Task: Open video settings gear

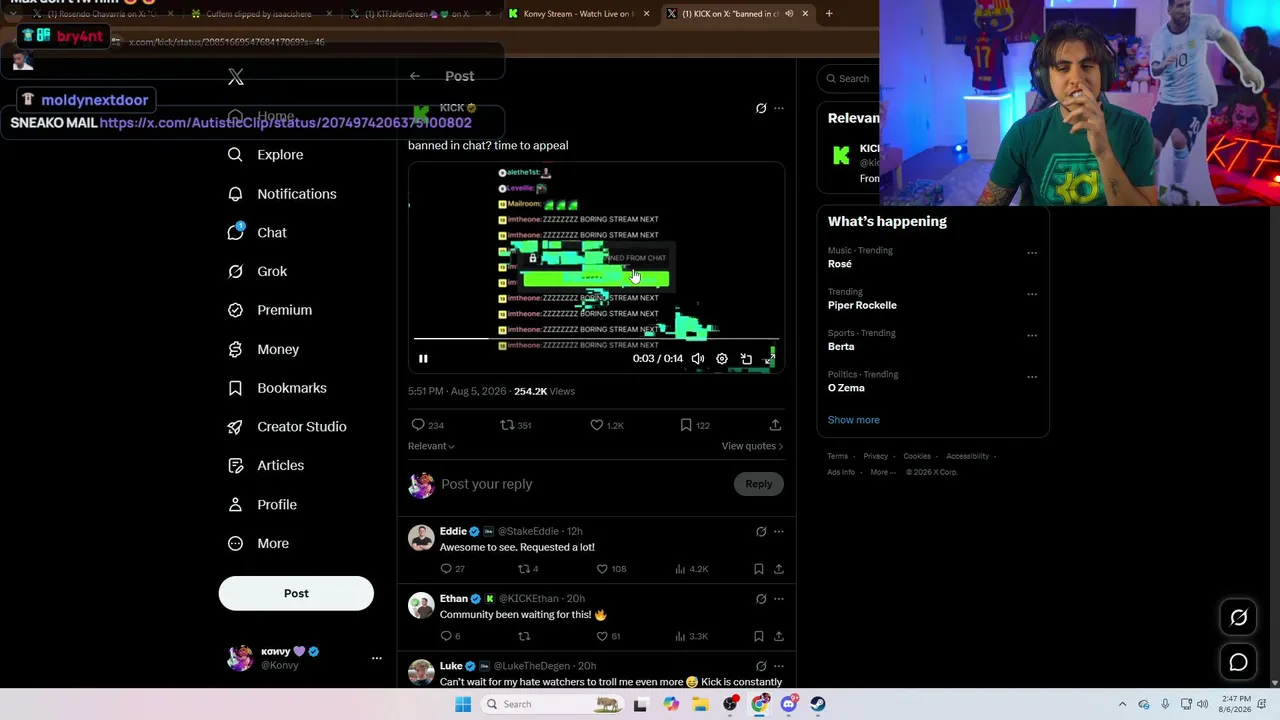Action: [722, 359]
